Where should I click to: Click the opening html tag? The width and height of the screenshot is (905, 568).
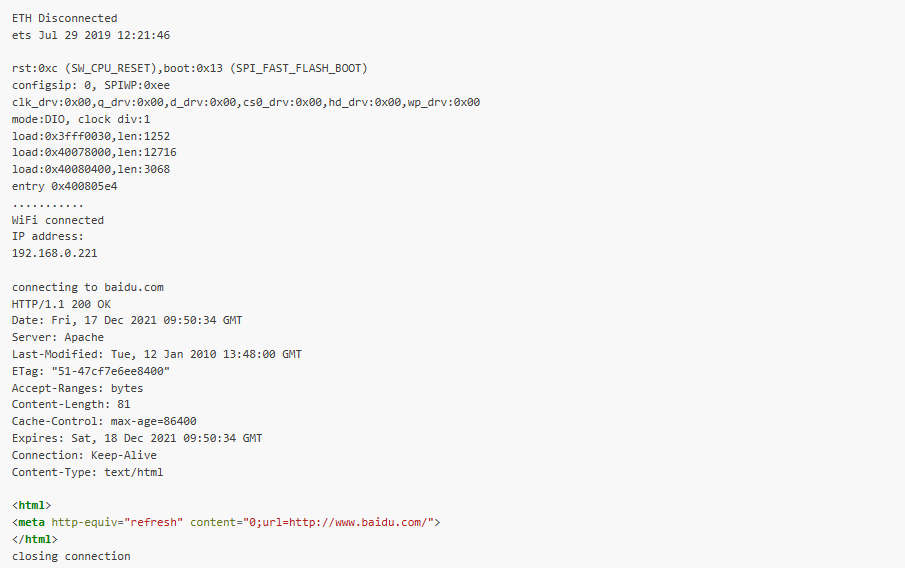32,506
